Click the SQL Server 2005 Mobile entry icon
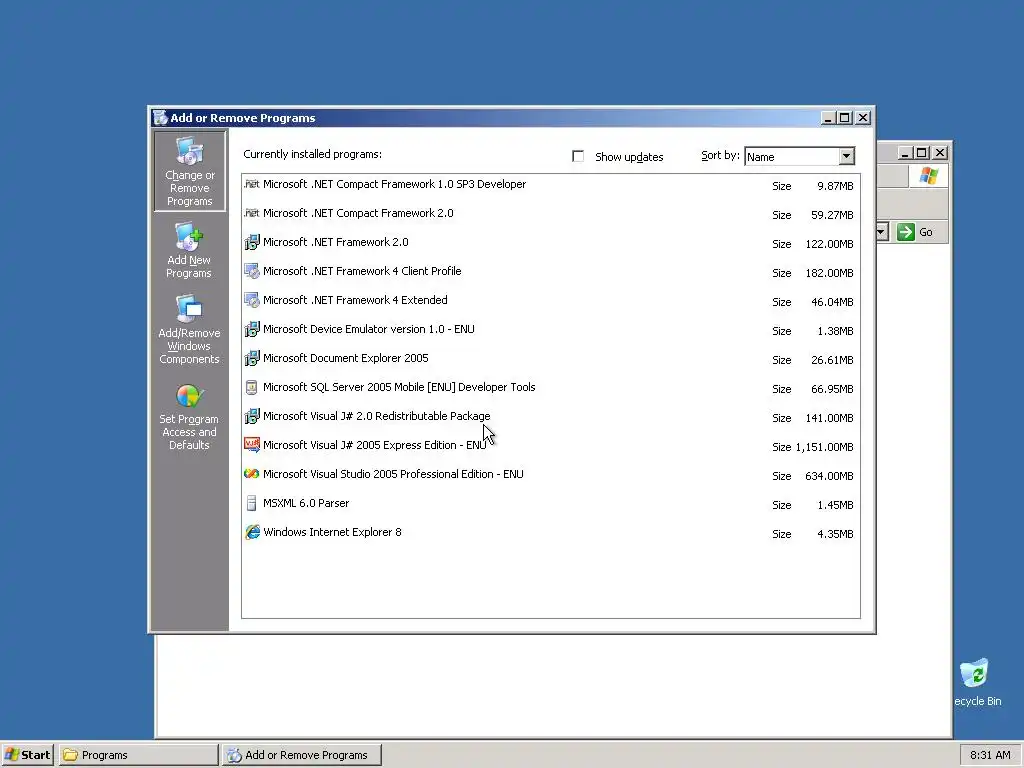Screen dimensions: 1024x768 (x=251, y=387)
